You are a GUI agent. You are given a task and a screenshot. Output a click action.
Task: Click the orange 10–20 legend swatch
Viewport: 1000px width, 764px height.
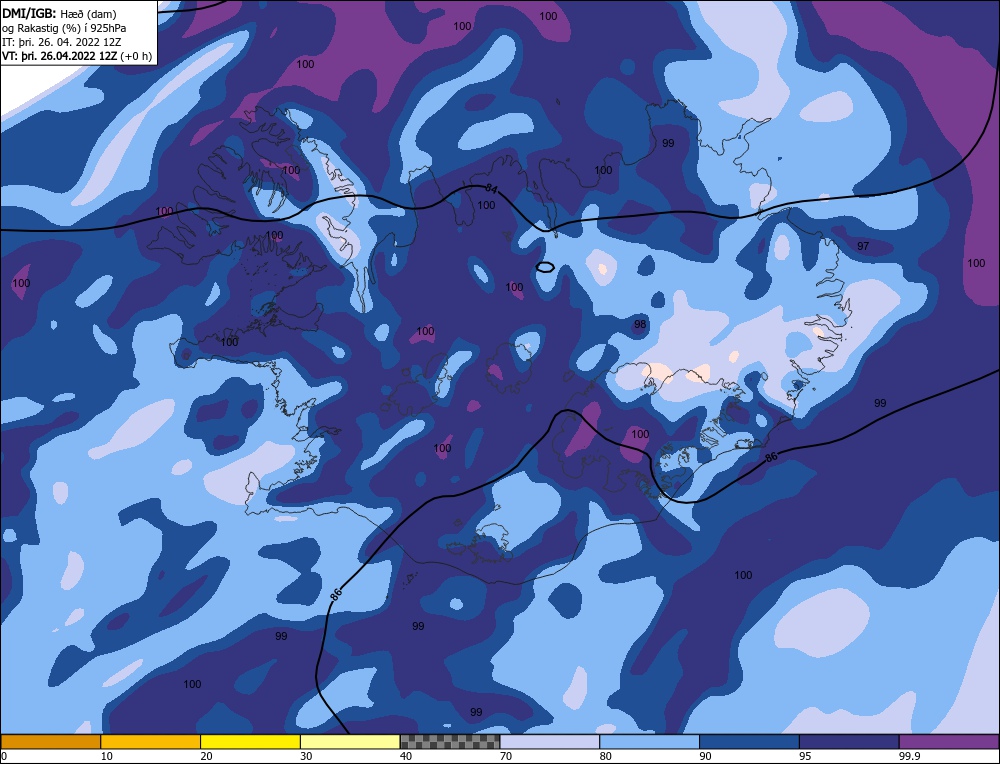point(151,742)
